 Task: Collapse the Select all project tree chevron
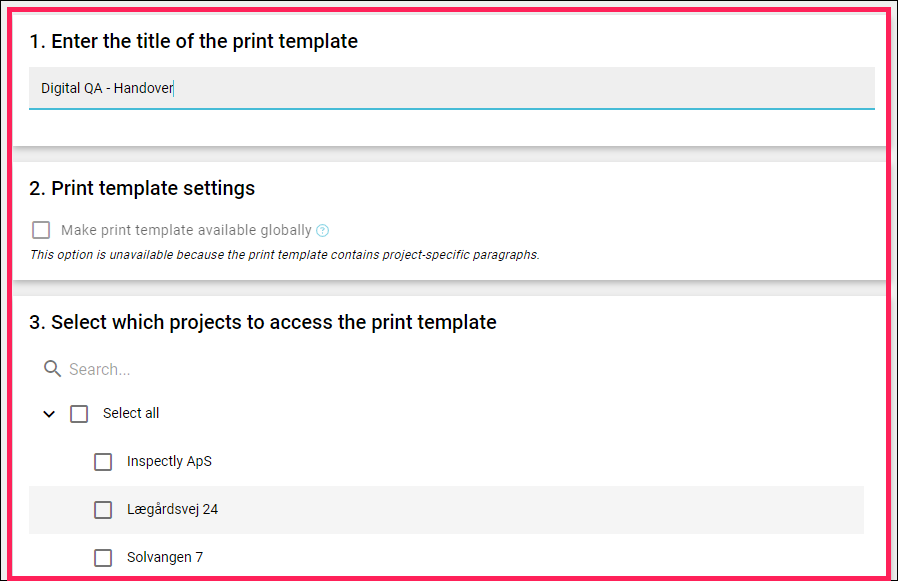(49, 414)
